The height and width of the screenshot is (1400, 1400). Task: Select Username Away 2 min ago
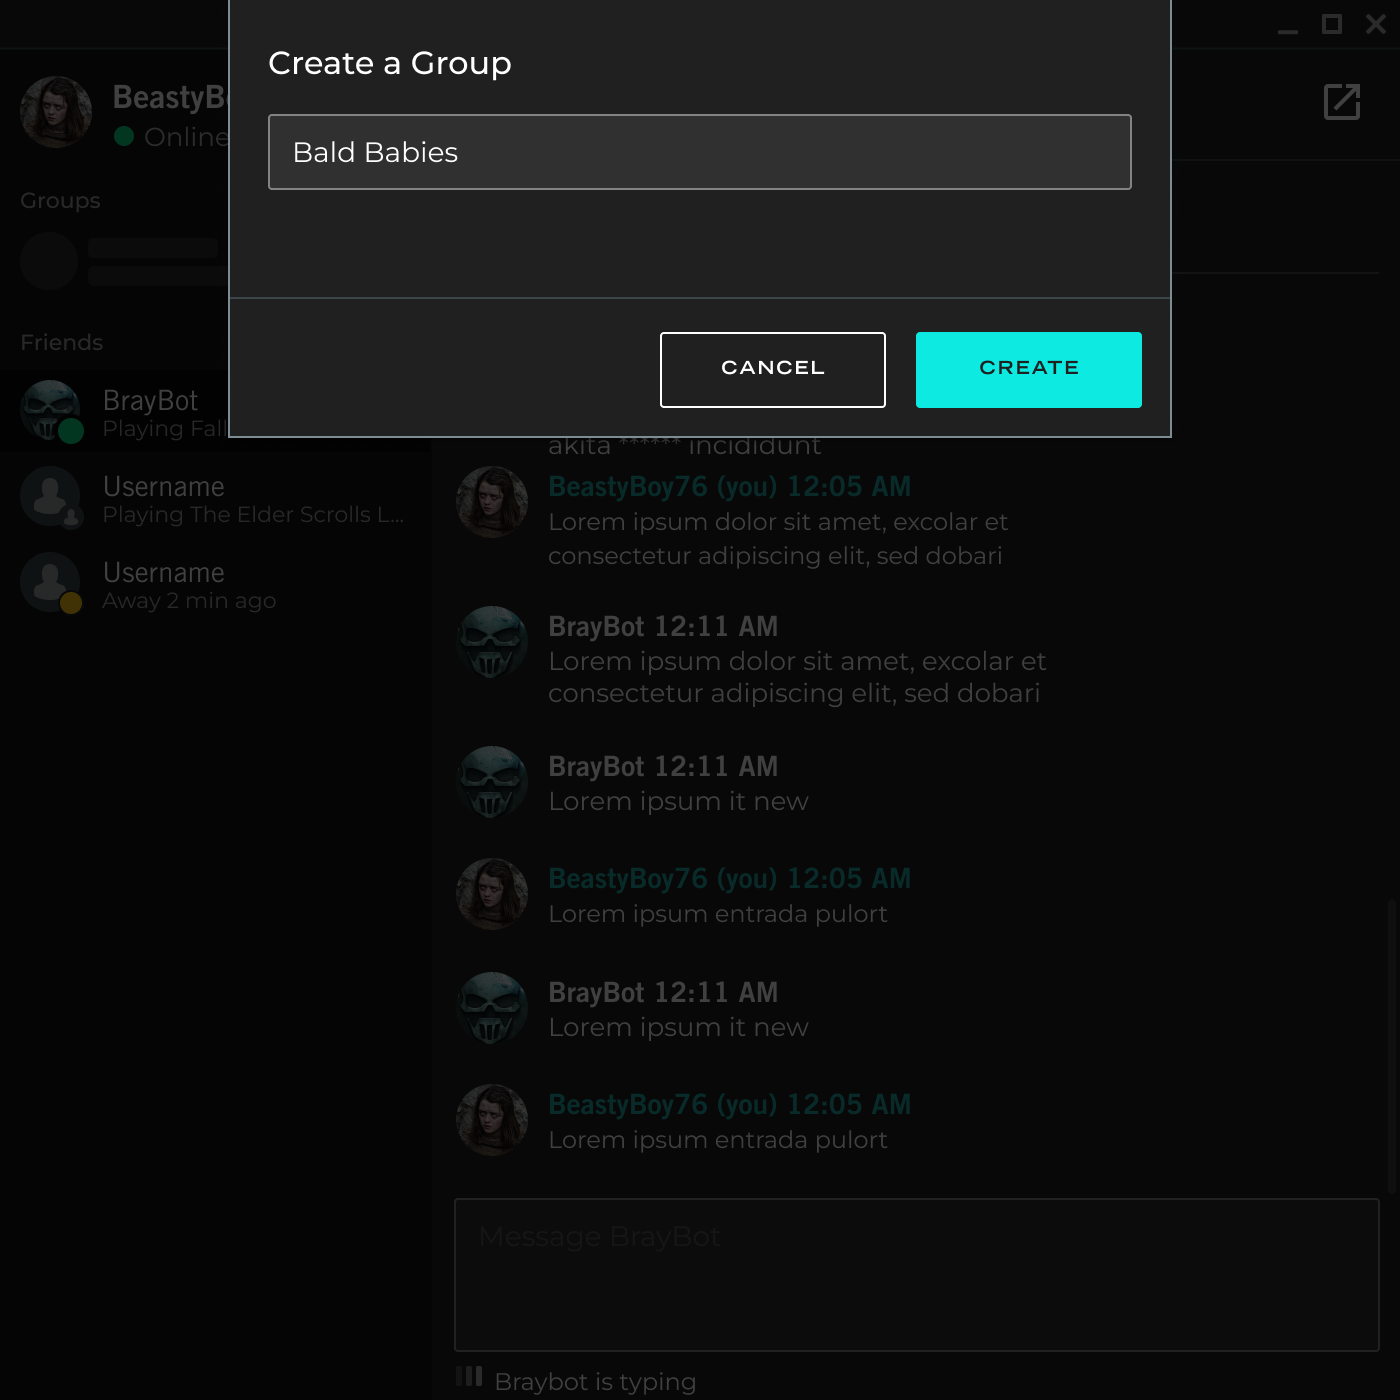click(x=215, y=584)
